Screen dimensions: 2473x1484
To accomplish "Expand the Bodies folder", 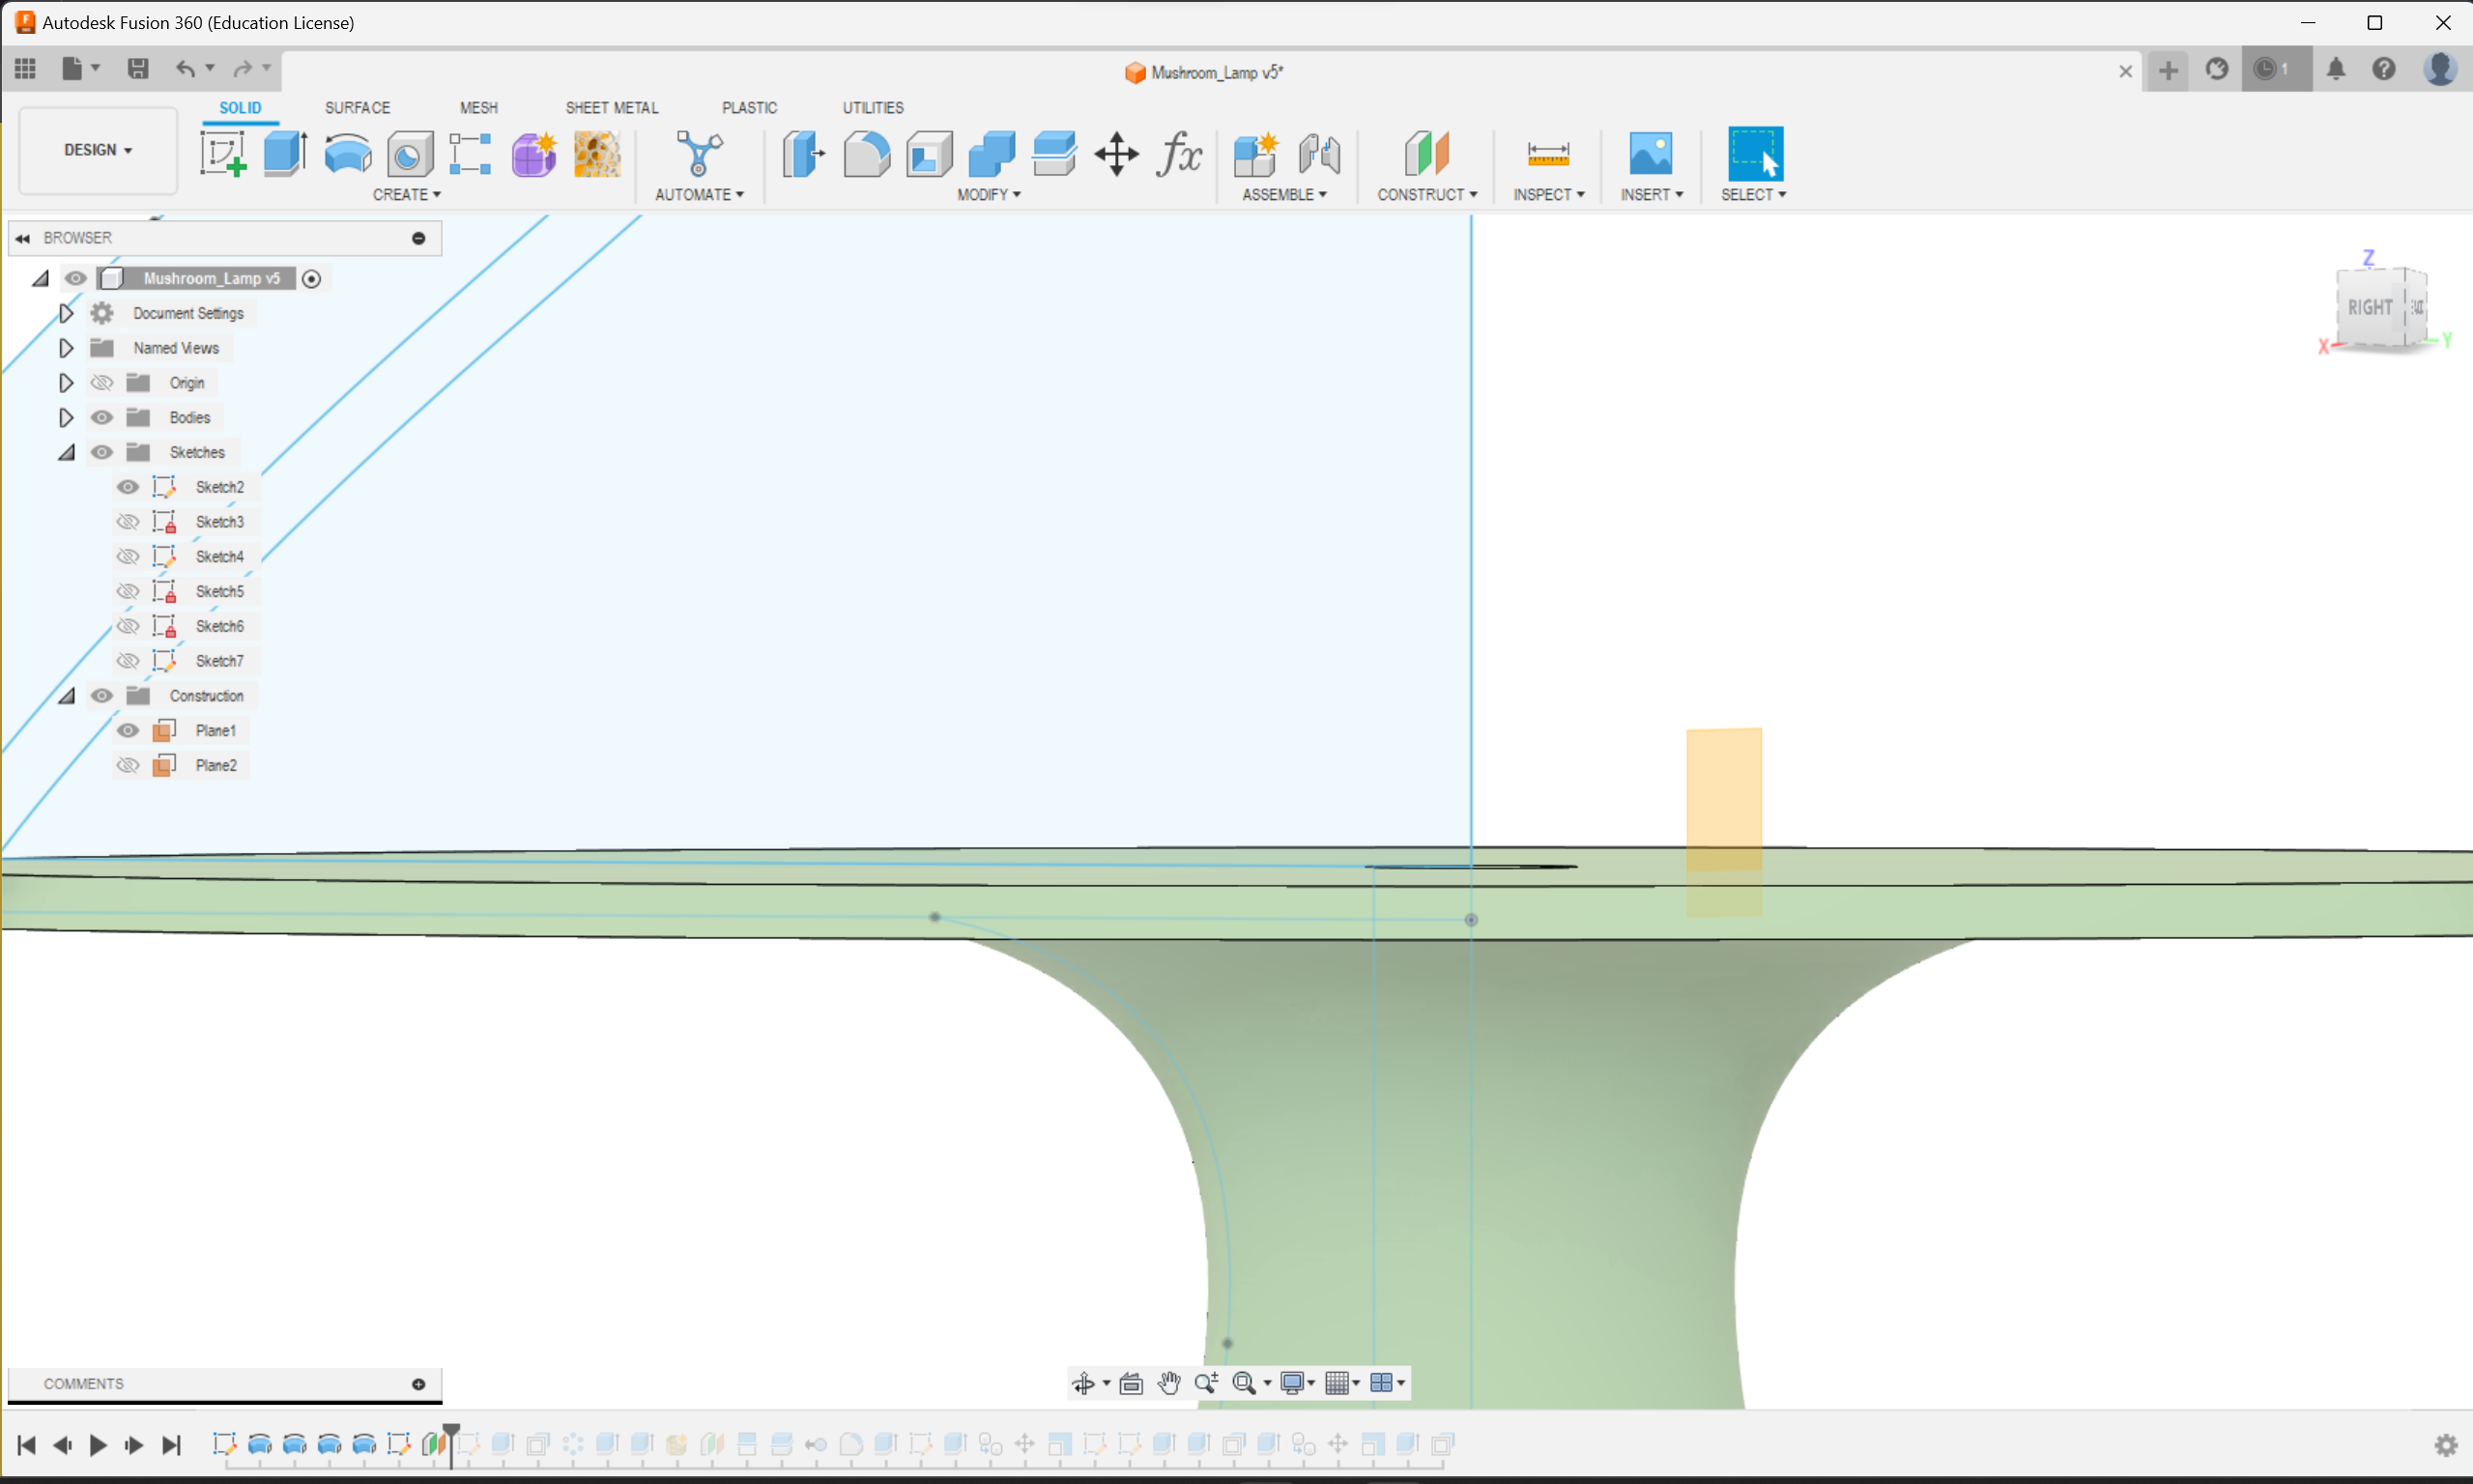I will click(x=66, y=417).
